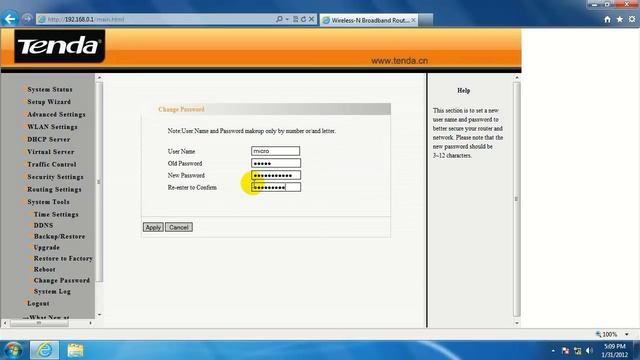Open the zoom level 100% dropdown arrow

click(x=627, y=334)
